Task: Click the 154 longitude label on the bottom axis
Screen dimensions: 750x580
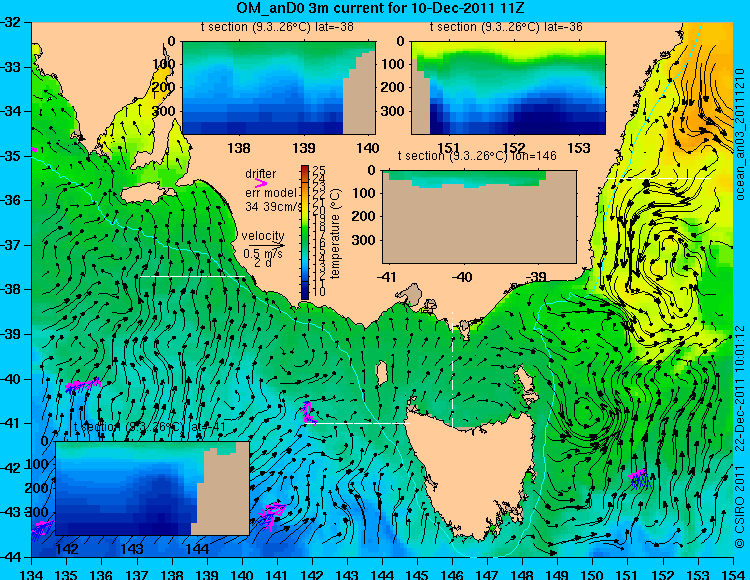Action: pyautogui.click(x=733, y=574)
